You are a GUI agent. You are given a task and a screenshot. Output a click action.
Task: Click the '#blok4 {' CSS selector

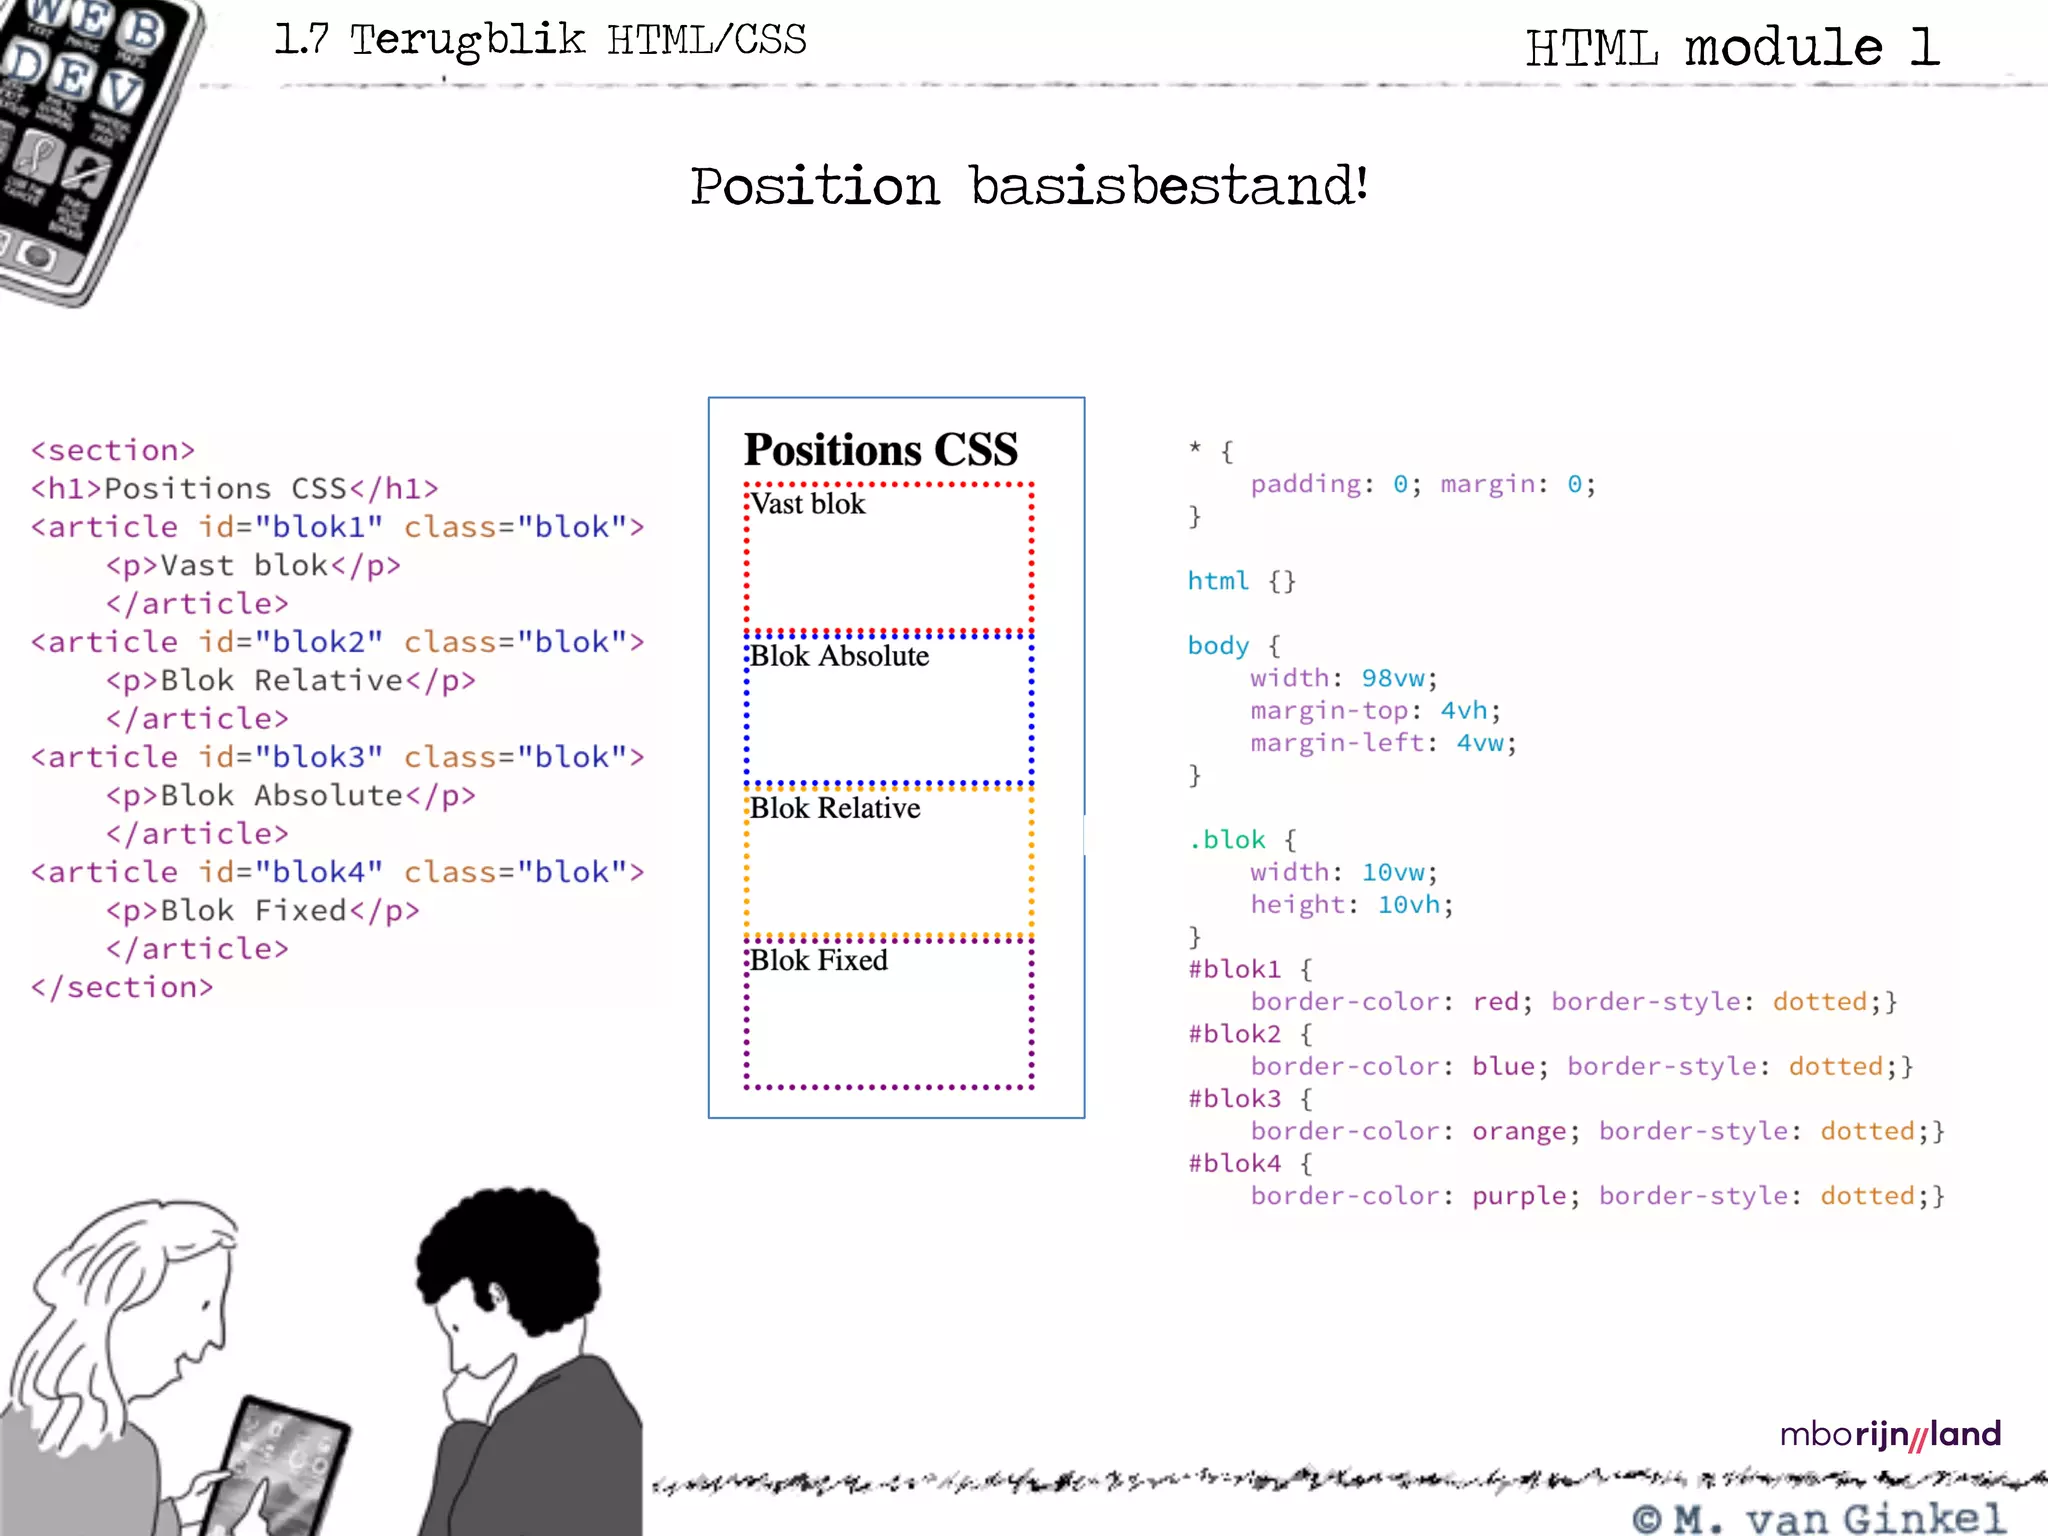[1250, 1164]
